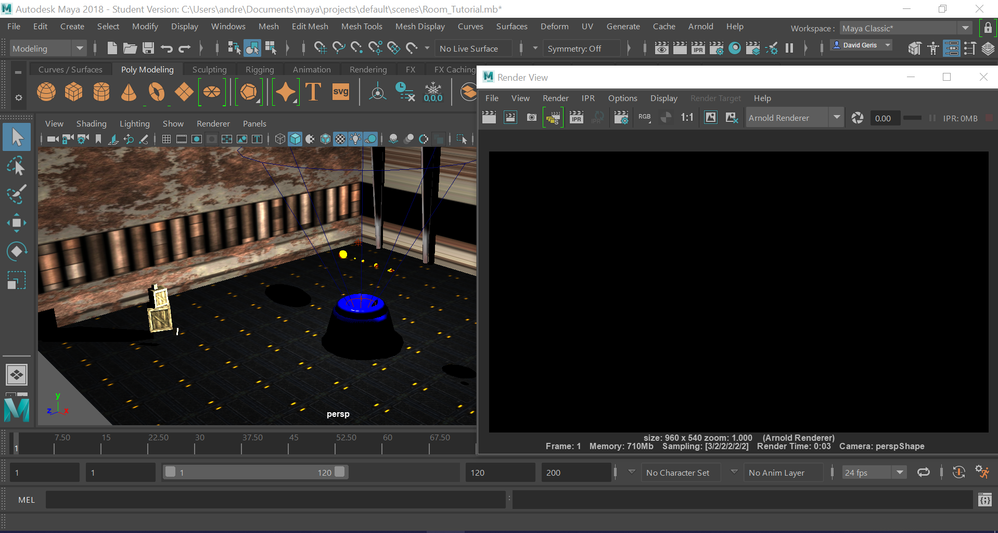Create a new scene from status line
The image size is (998, 533).
click(112, 48)
